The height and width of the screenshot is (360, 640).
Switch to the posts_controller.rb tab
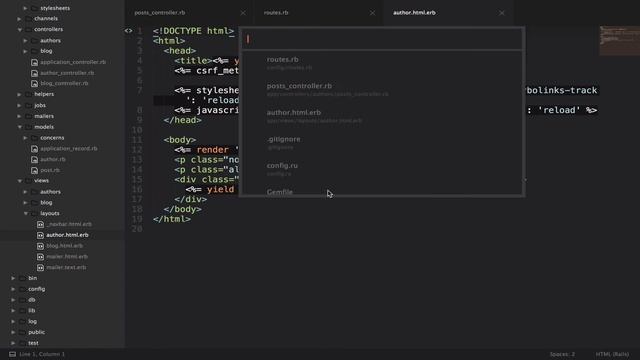pos(160,13)
